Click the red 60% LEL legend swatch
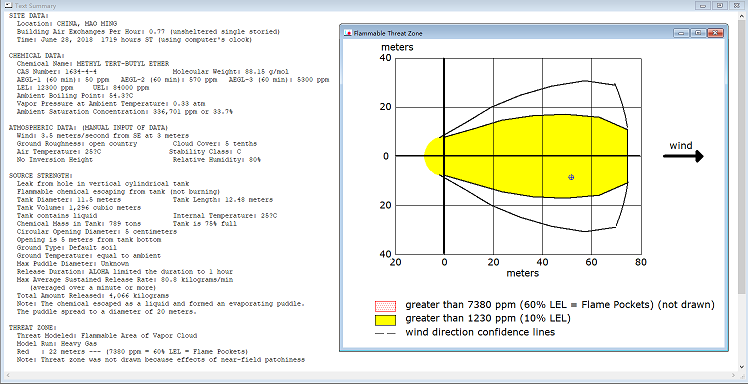Screen dimensions: 748x384 tap(385, 305)
